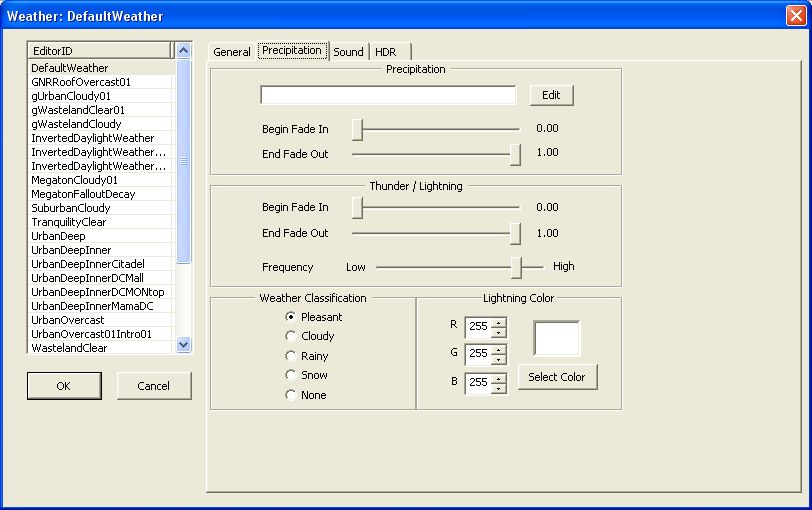Sort by the EditorID column header
Image resolution: width=812 pixels, height=510 pixels.
click(99, 51)
